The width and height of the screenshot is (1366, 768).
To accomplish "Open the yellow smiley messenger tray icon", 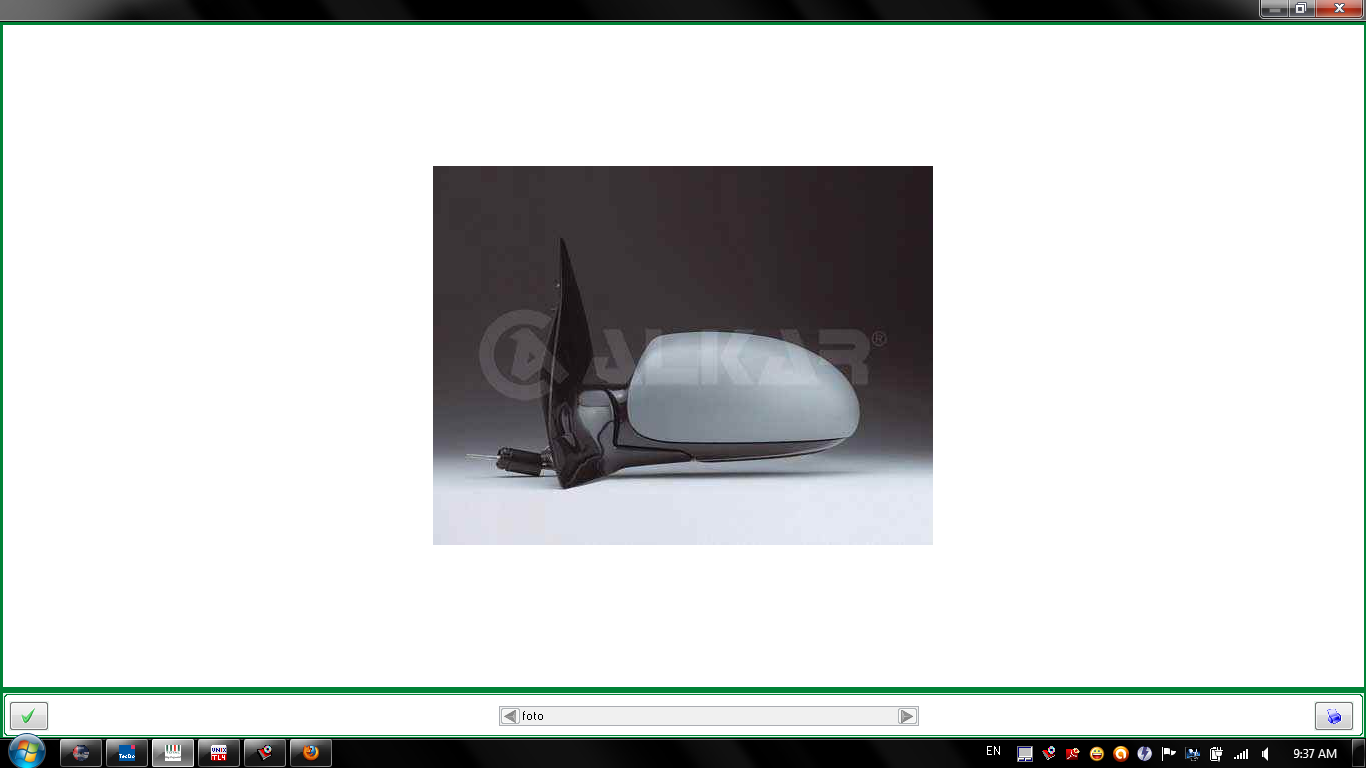I will 1097,754.
